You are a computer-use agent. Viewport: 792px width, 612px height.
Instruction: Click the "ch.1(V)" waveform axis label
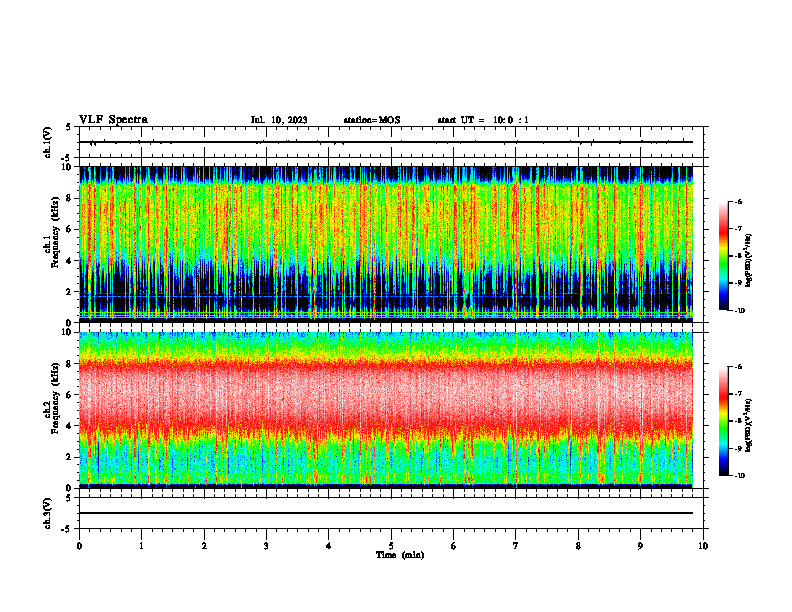(x=48, y=142)
